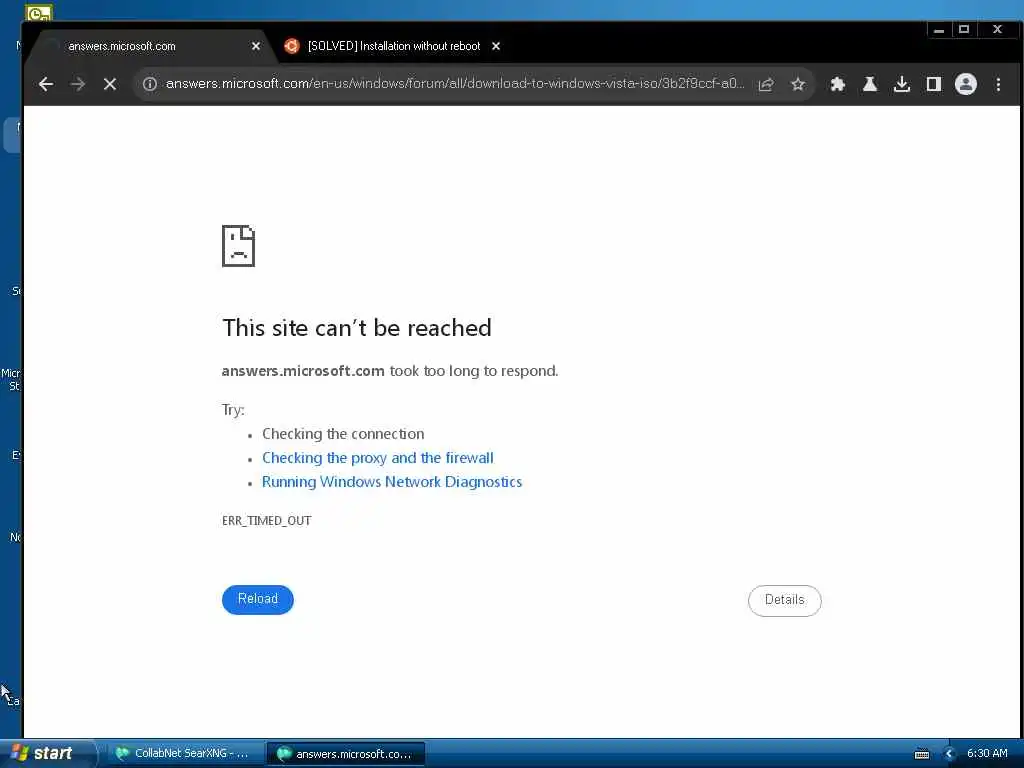
Task: Open the Extensions puzzle icon
Action: [x=838, y=84]
